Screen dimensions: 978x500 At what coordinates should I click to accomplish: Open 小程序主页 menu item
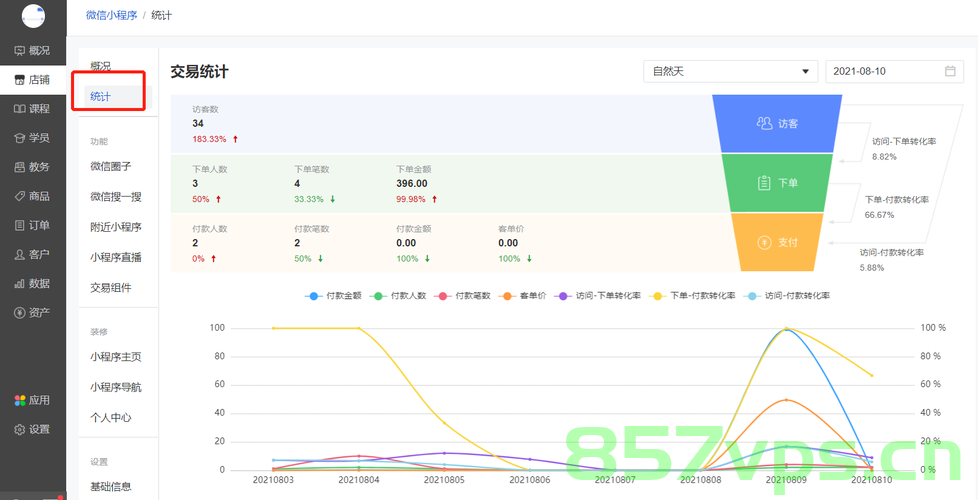pyautogui.click(x=116, y=357)
